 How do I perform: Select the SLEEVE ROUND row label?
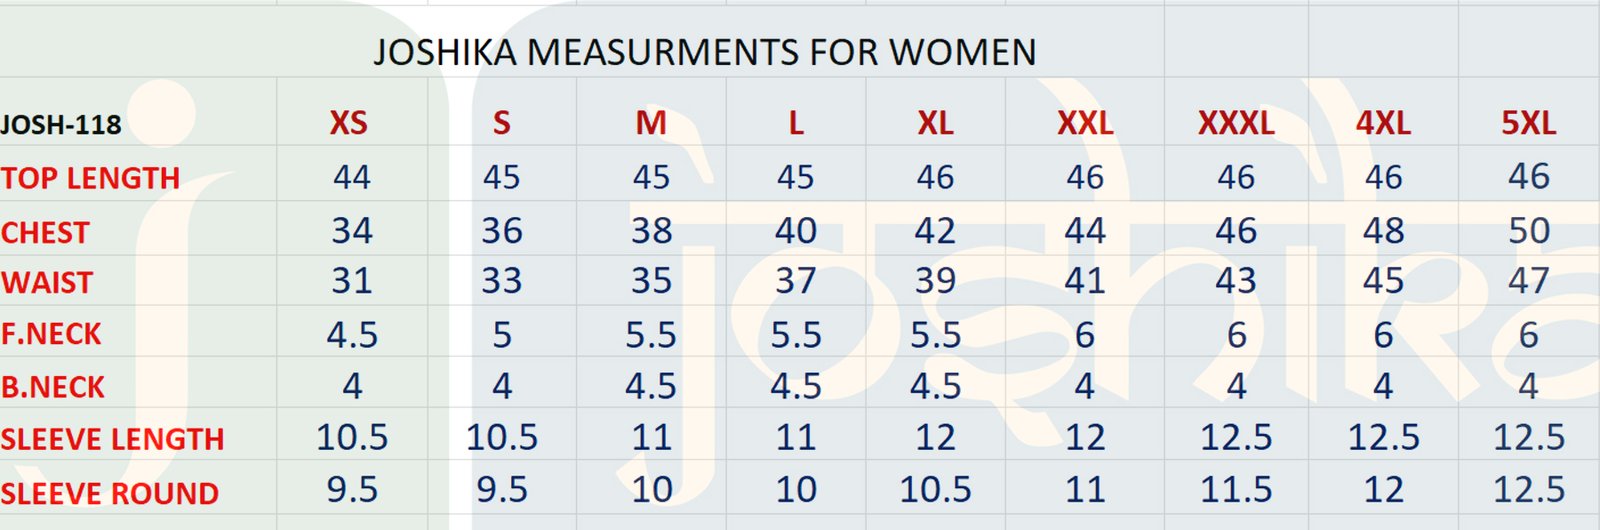coord(109,493)
